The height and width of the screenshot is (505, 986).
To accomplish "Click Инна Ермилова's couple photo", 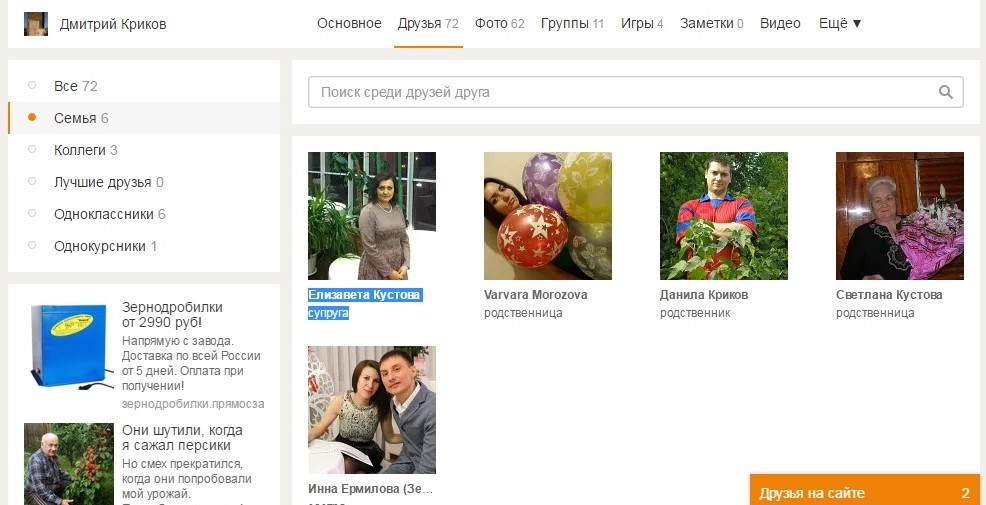I will point(372,409).
